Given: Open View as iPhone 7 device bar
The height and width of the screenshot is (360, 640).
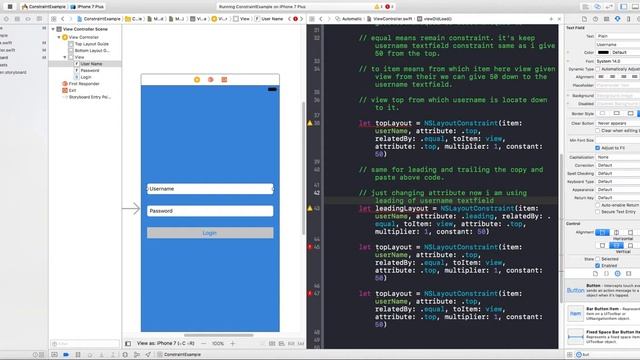Looking at the screenshot, I should 166,344.
